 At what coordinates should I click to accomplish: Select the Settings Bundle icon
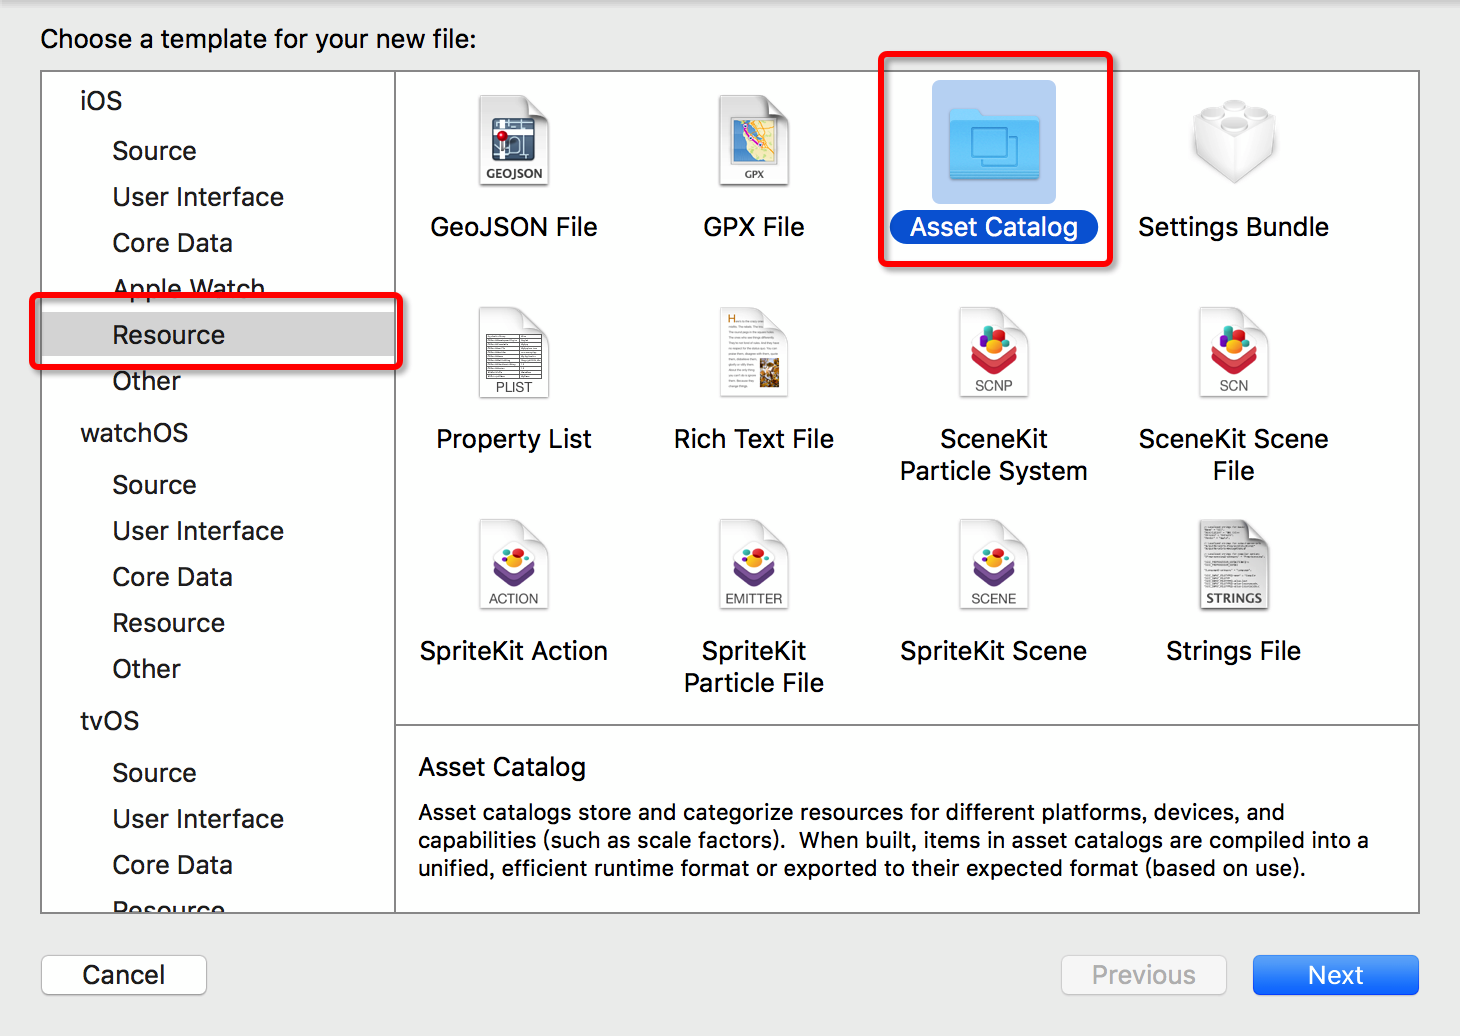(x=1233, y=141)
